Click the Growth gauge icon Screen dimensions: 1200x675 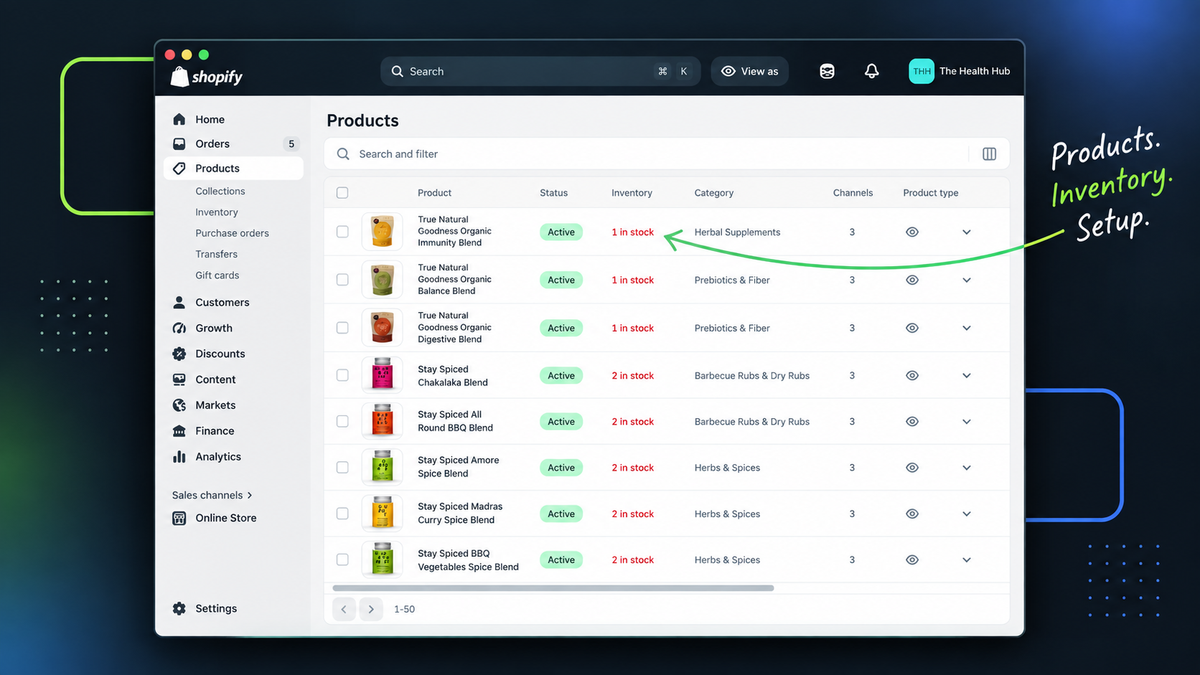(x=179, y=328)
